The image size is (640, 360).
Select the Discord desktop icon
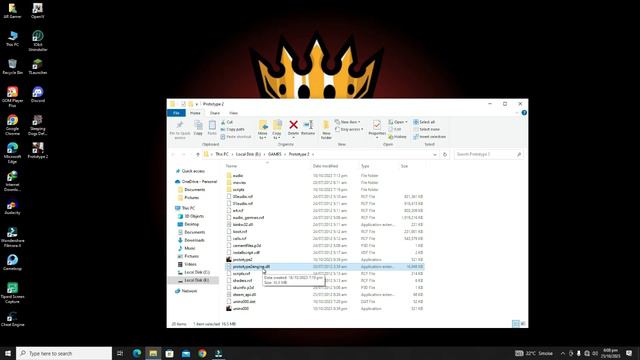click(x=38, y=95)
